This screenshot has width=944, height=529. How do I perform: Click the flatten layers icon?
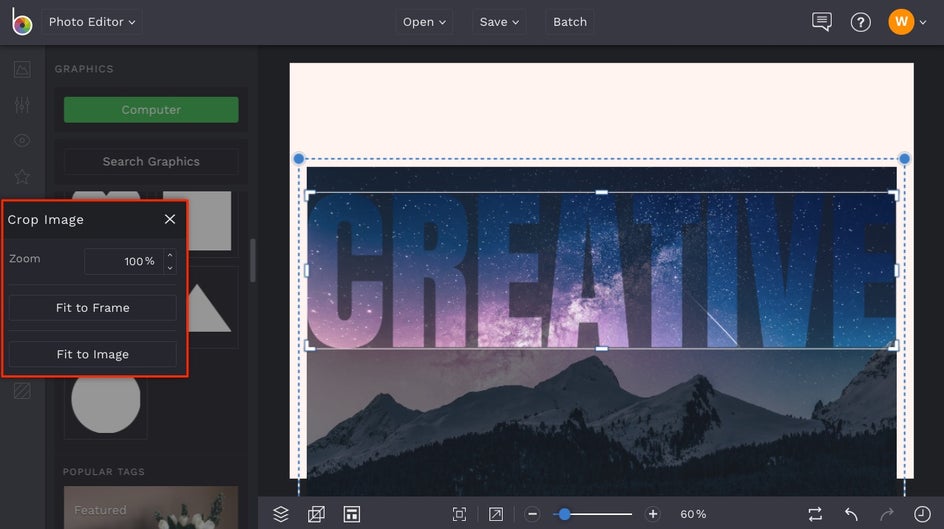coord(316,514)
